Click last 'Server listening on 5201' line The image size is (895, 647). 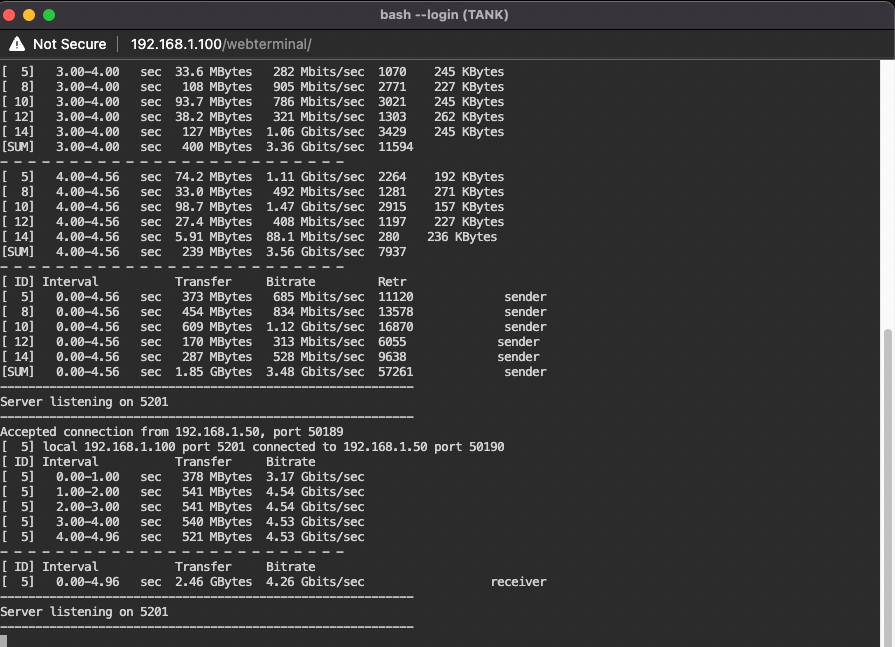click(x=84, y=612)
